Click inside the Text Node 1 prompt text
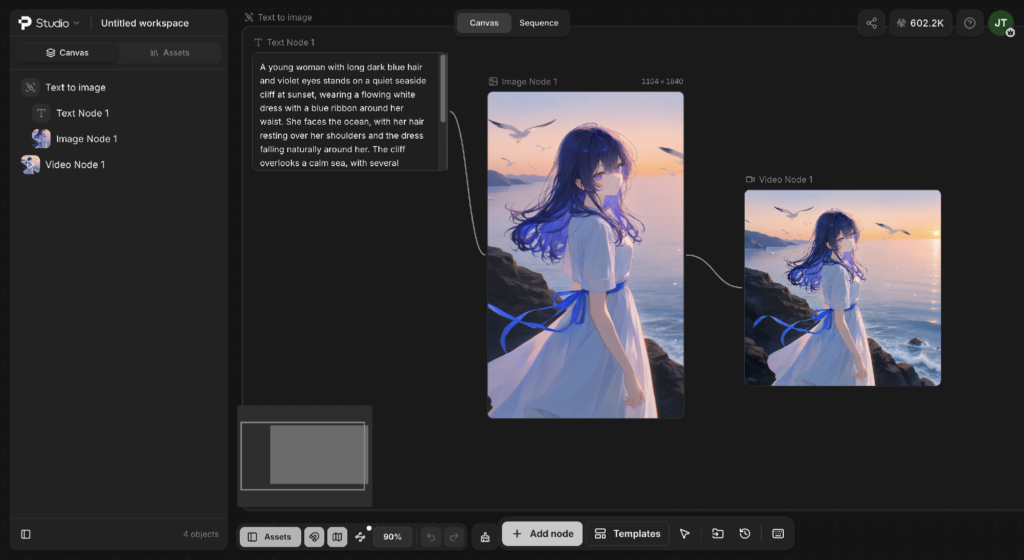 [345, 115]
